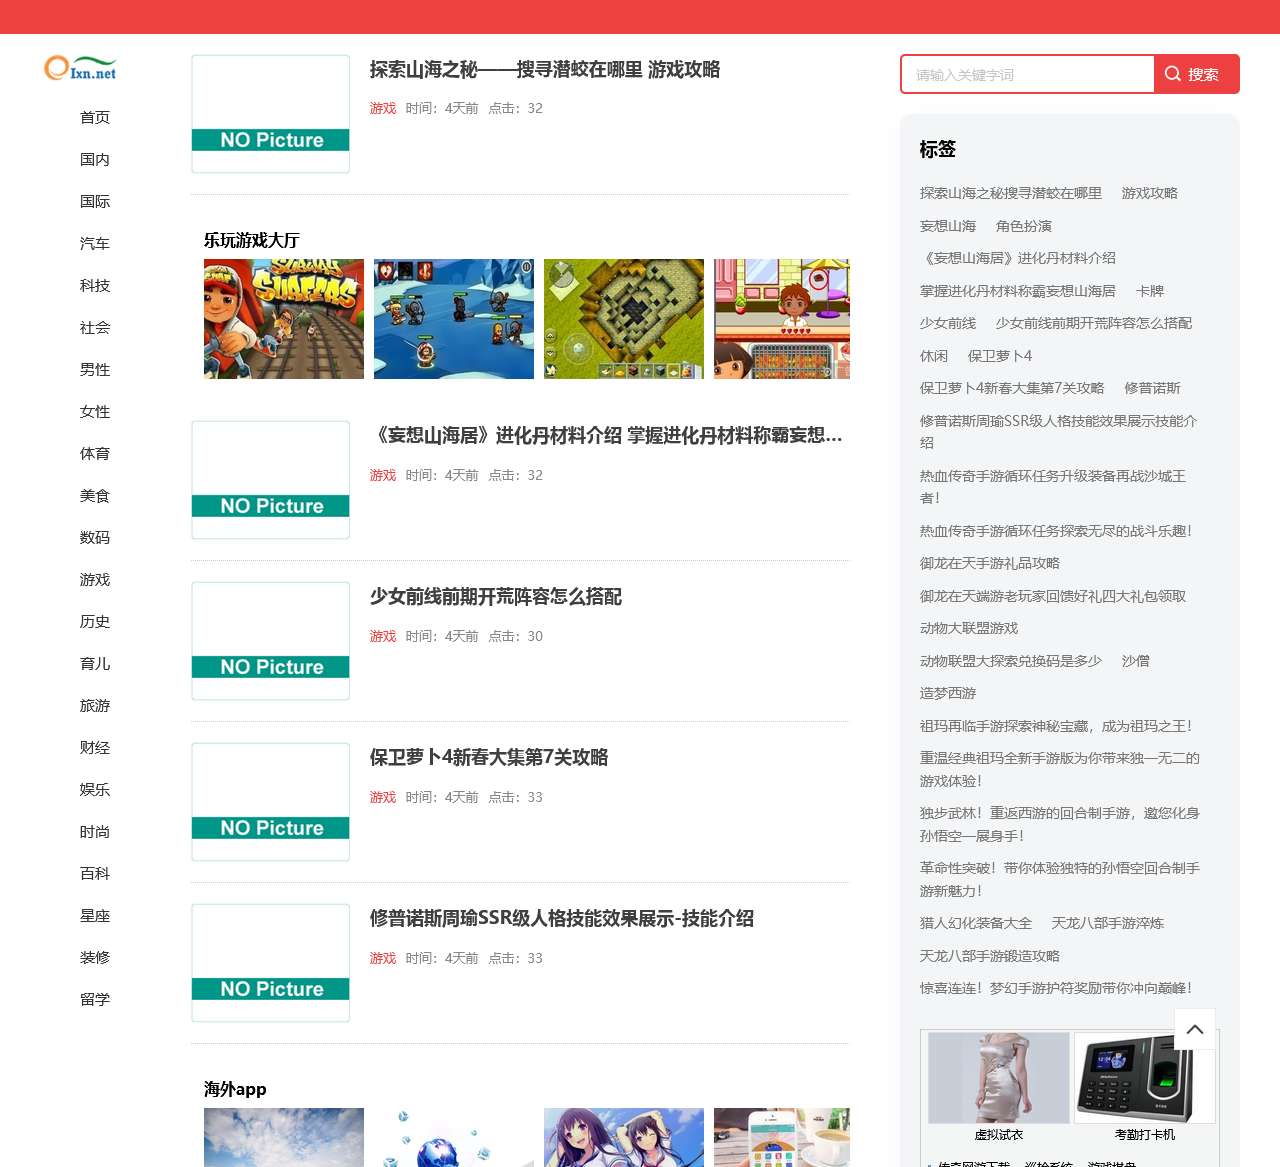Open the 社会 sidebar category
The width and height of the screenshot is (1280, 1167).
95,327
